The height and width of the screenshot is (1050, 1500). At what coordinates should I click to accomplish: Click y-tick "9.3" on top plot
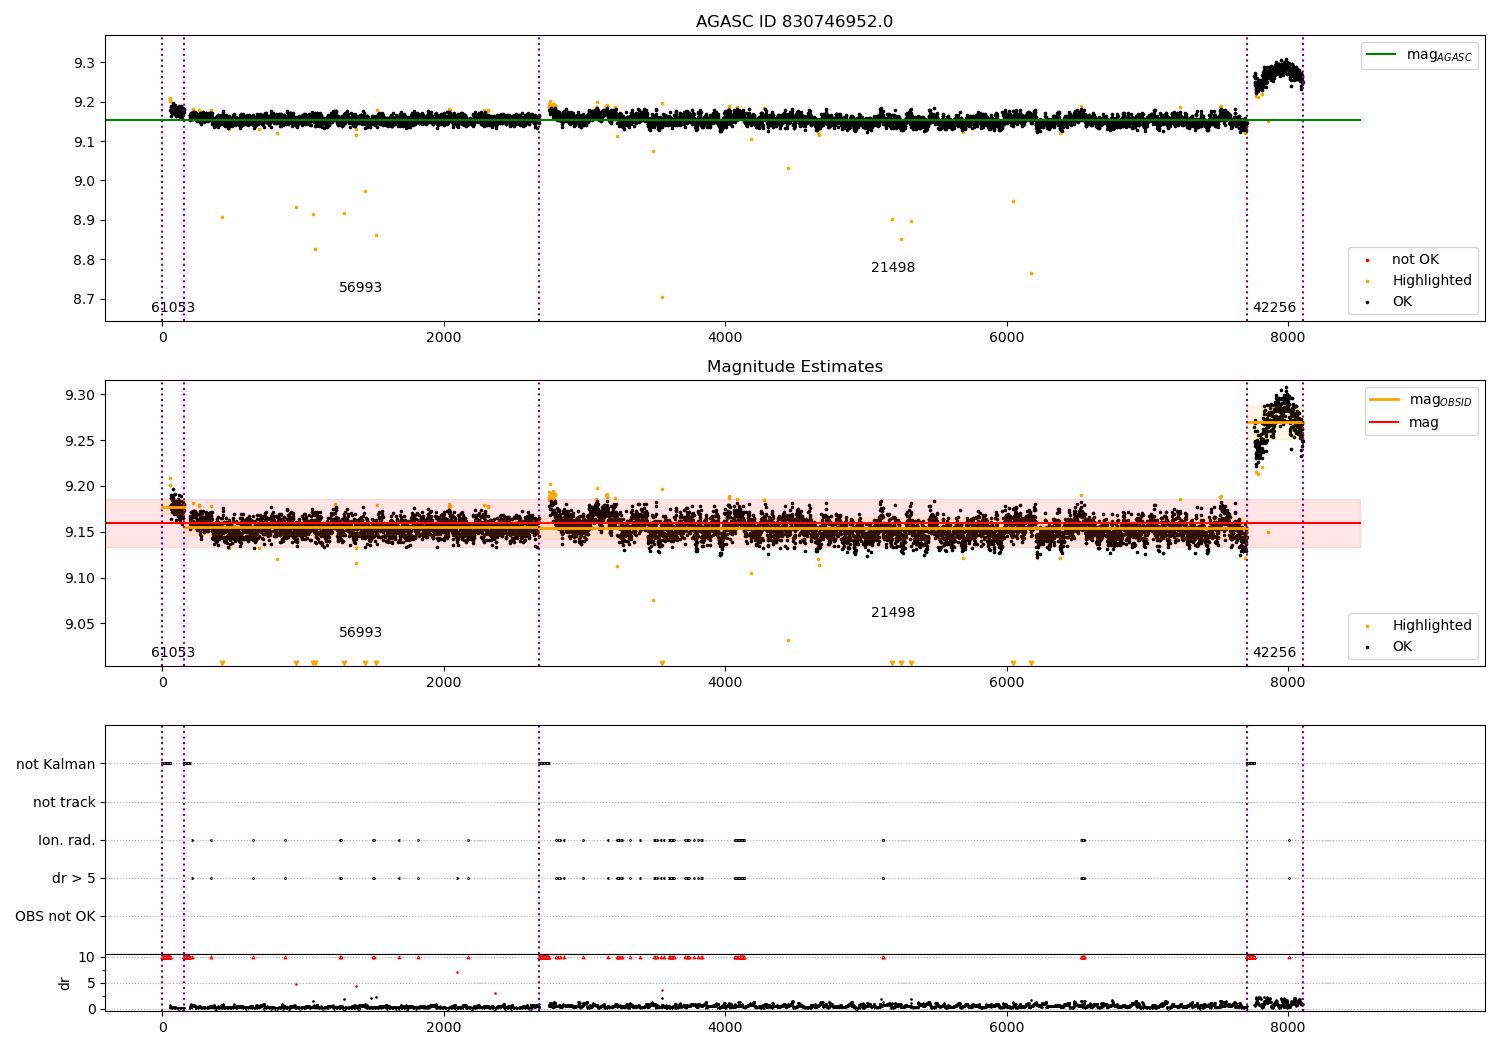click(x=84, y=63)
